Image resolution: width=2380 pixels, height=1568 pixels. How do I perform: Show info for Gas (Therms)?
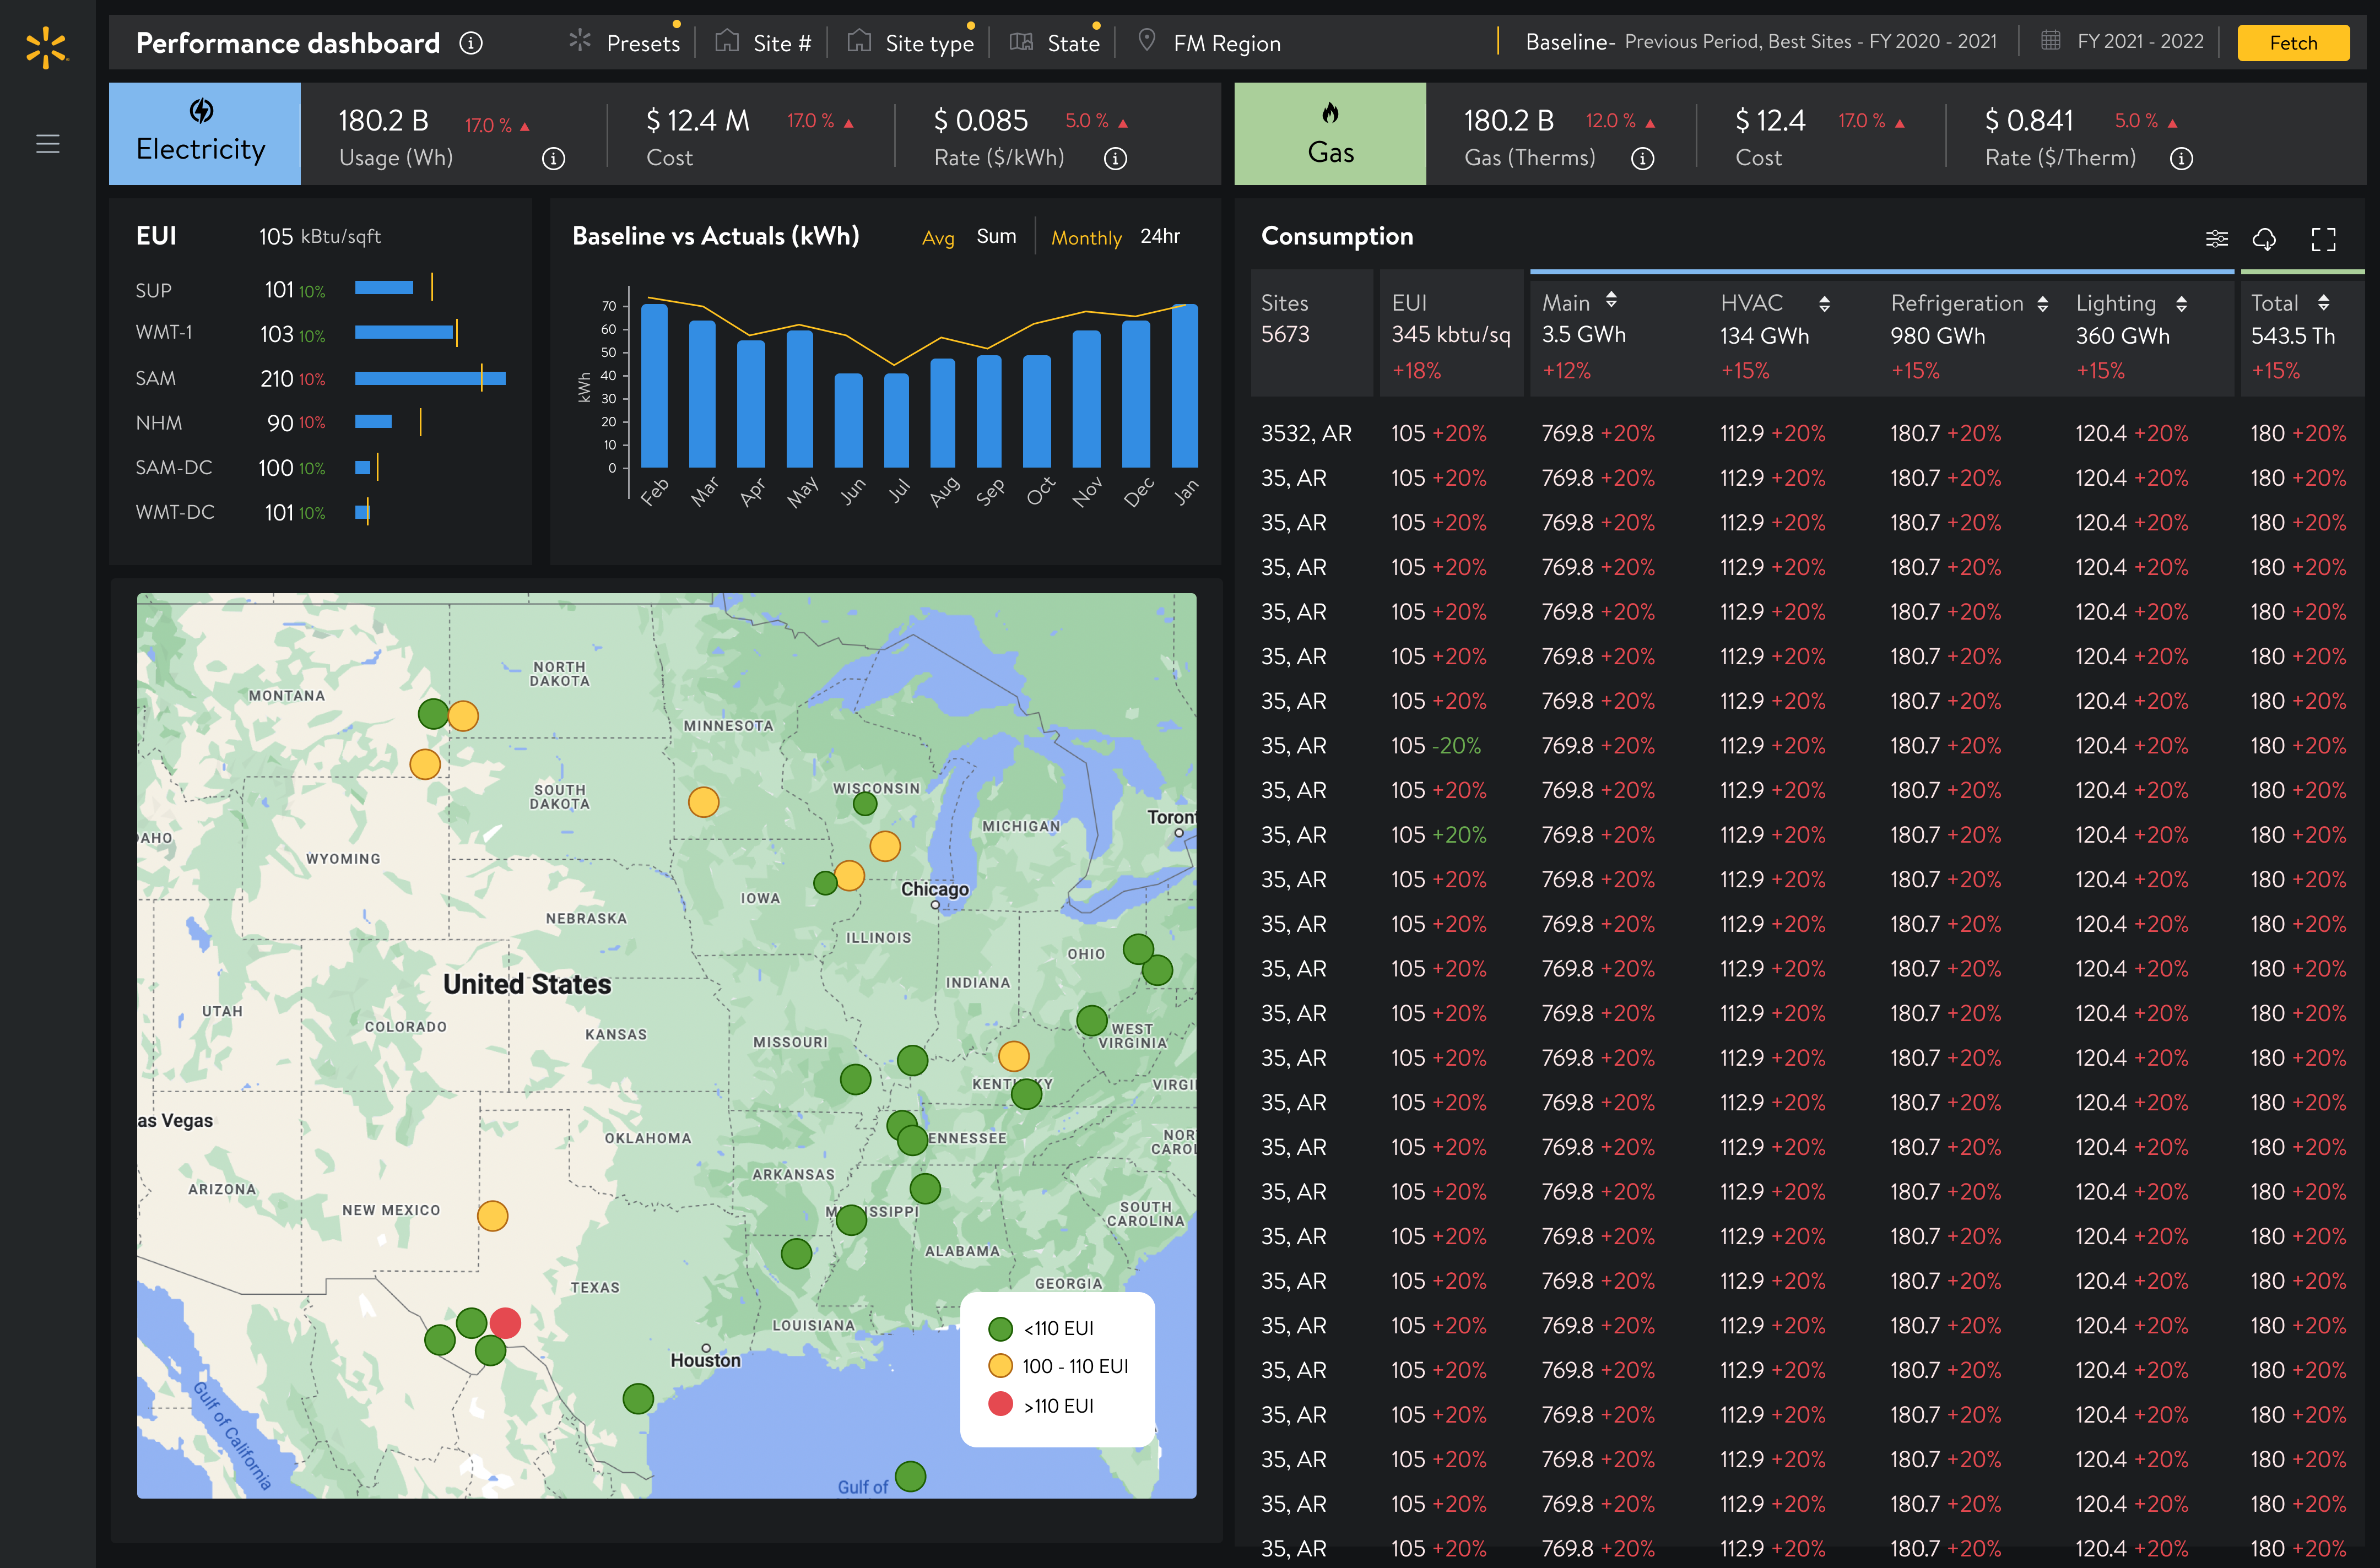point(1642,158)
